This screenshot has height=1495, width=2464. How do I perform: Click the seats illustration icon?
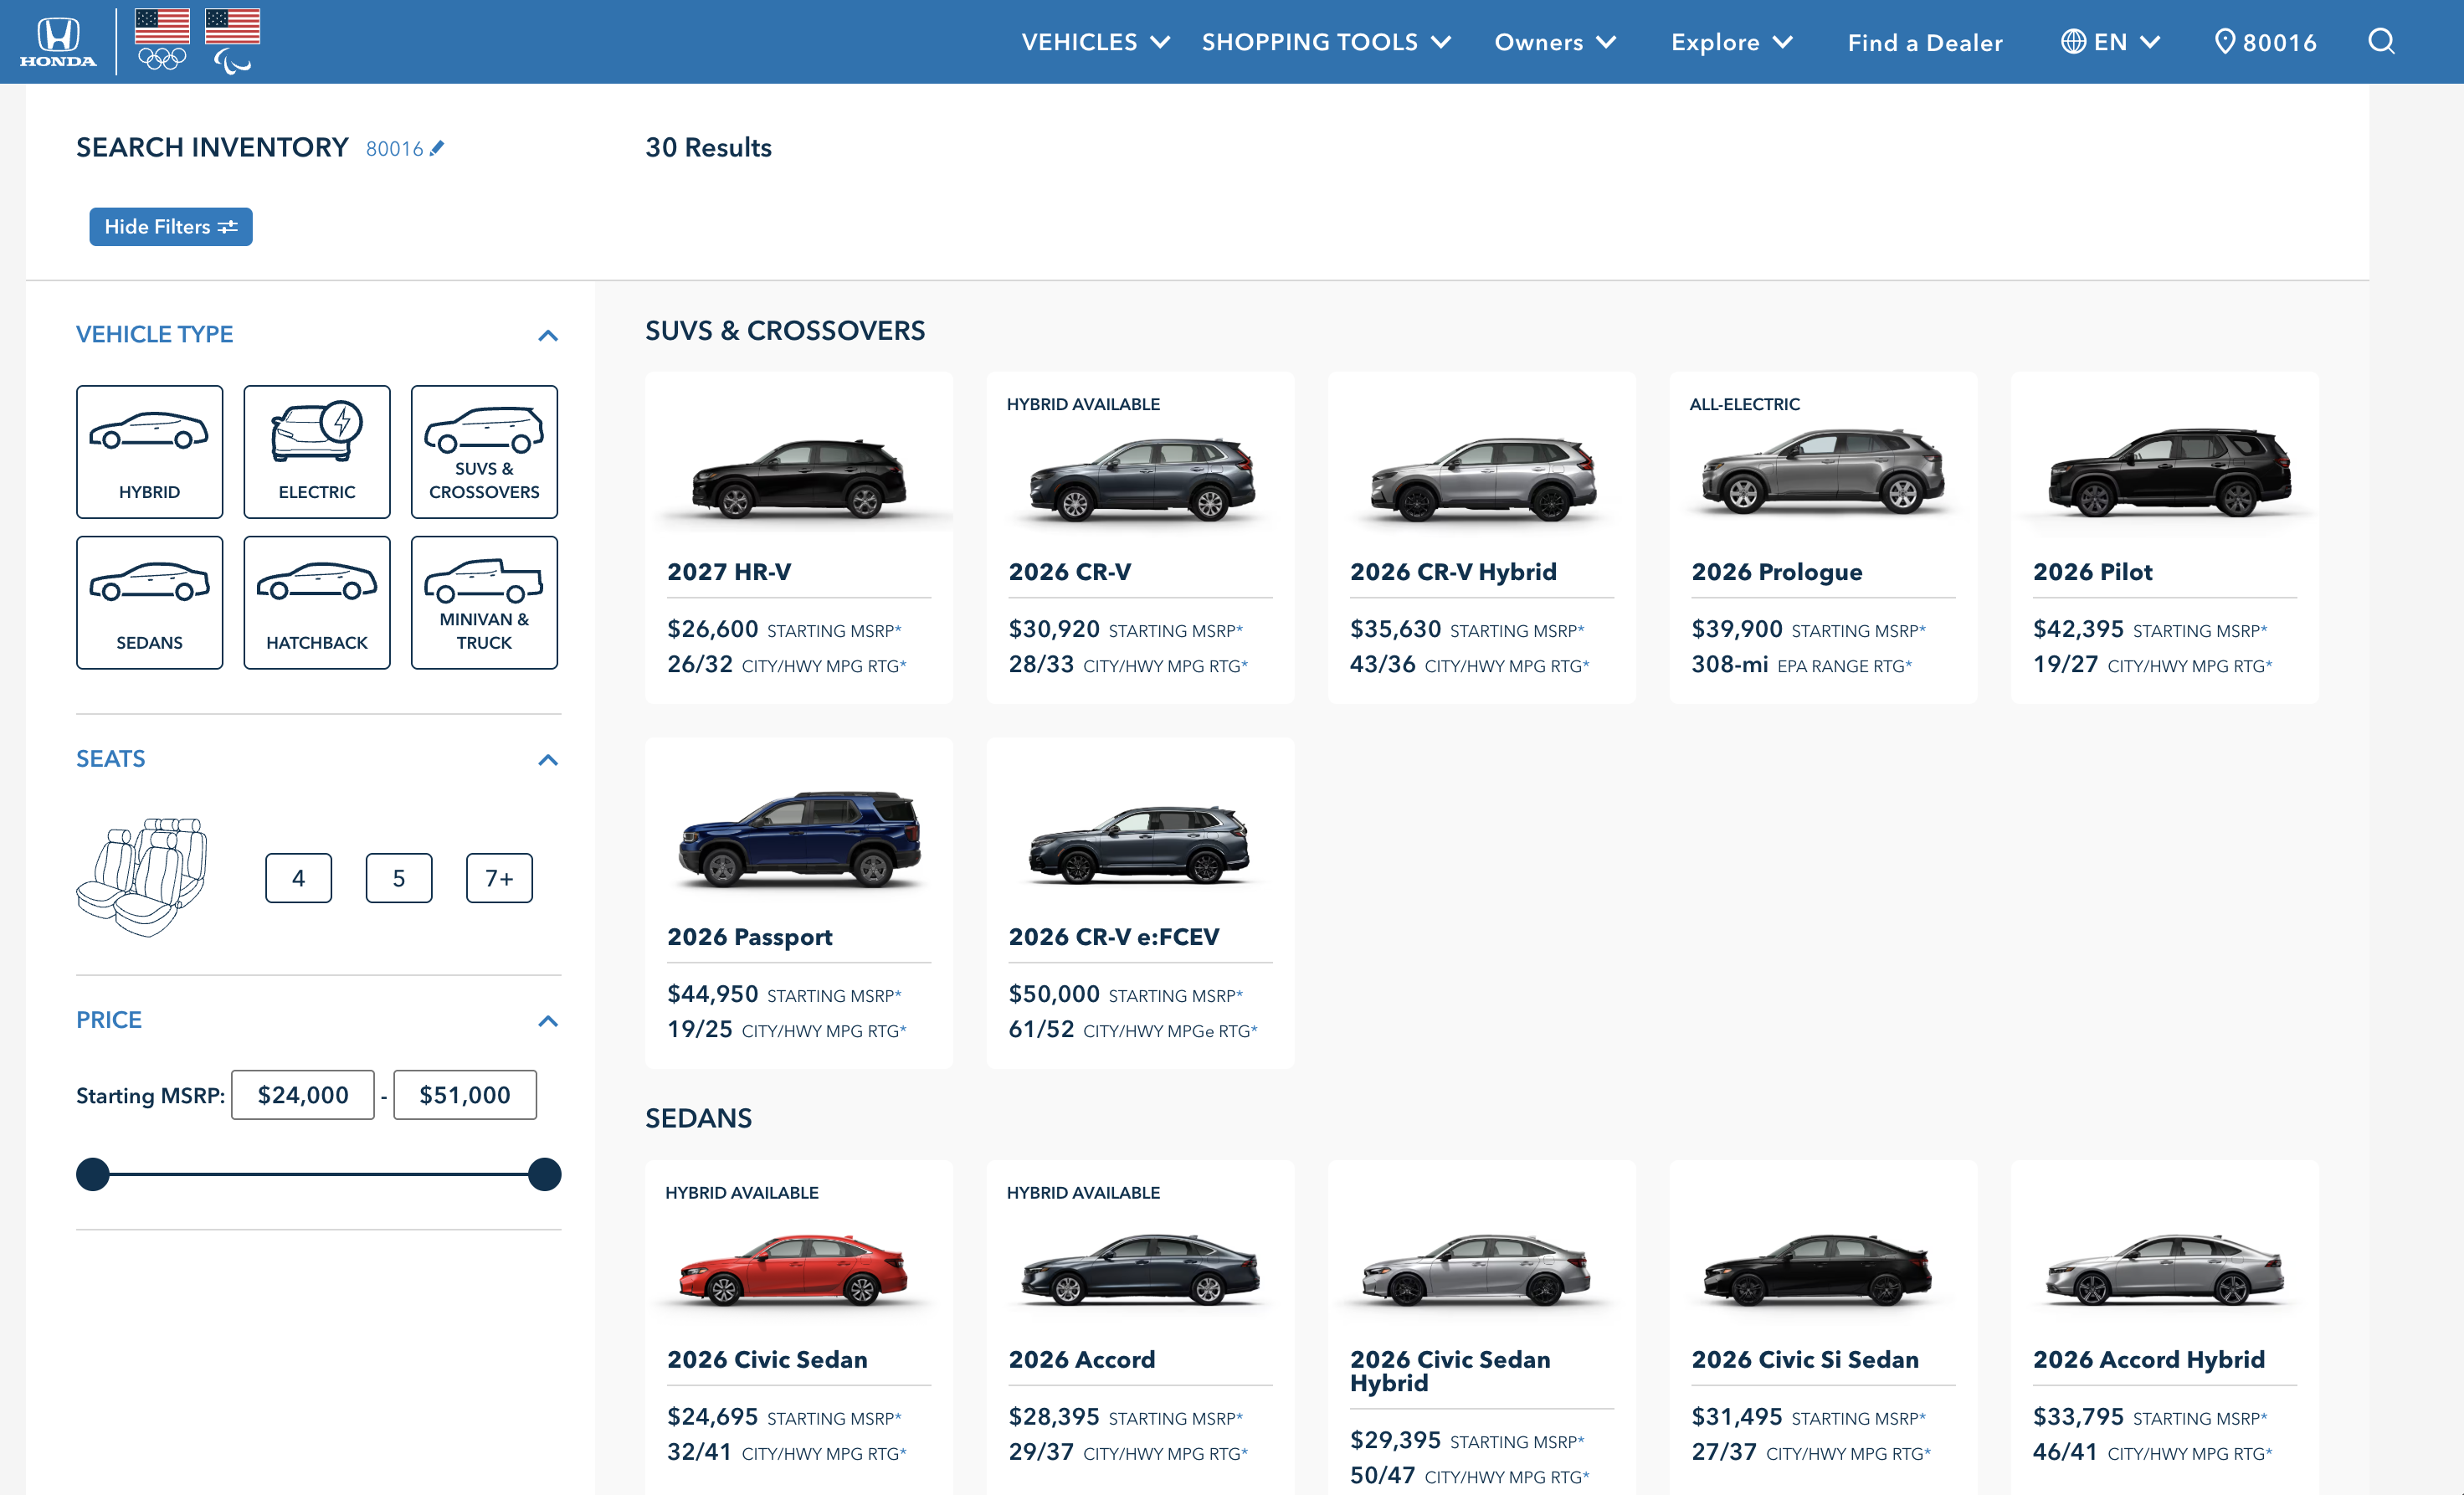pos(142,877)
